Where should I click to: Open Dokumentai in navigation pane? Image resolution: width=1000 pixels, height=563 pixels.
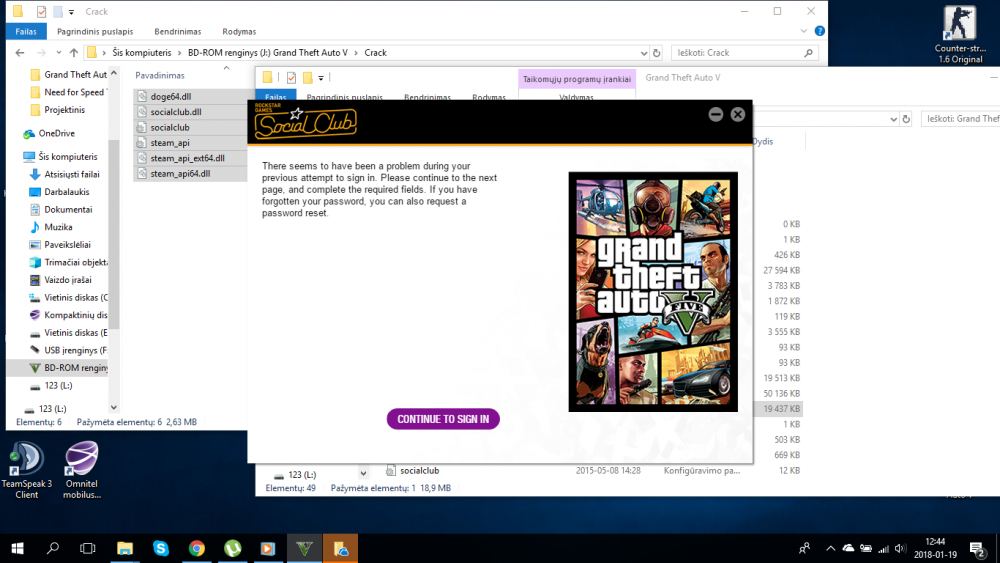coord(68,210)
